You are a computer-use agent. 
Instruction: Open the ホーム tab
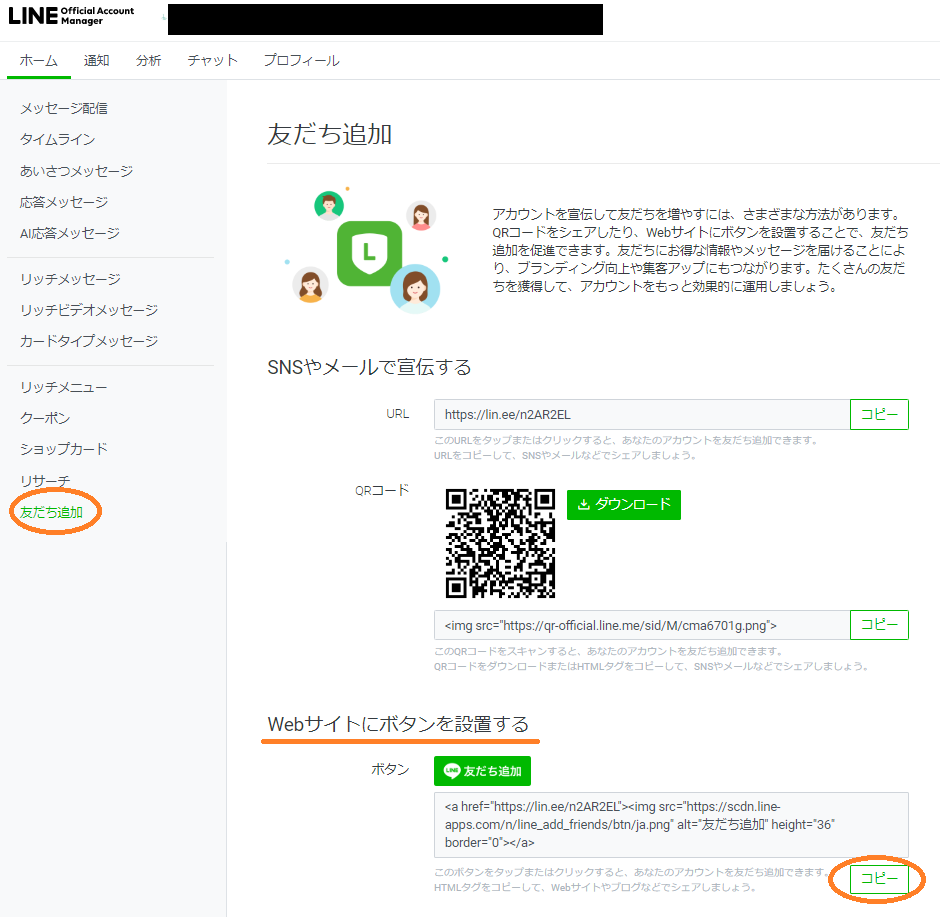pyautogui.click(x=38, y=61)
